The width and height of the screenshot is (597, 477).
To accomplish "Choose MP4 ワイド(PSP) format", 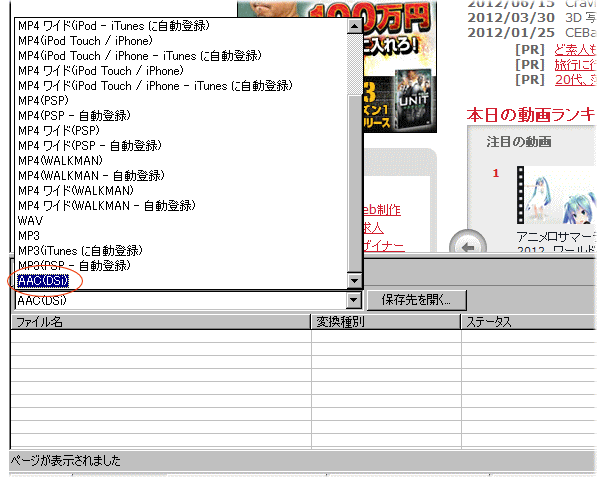I will [59, 131].
